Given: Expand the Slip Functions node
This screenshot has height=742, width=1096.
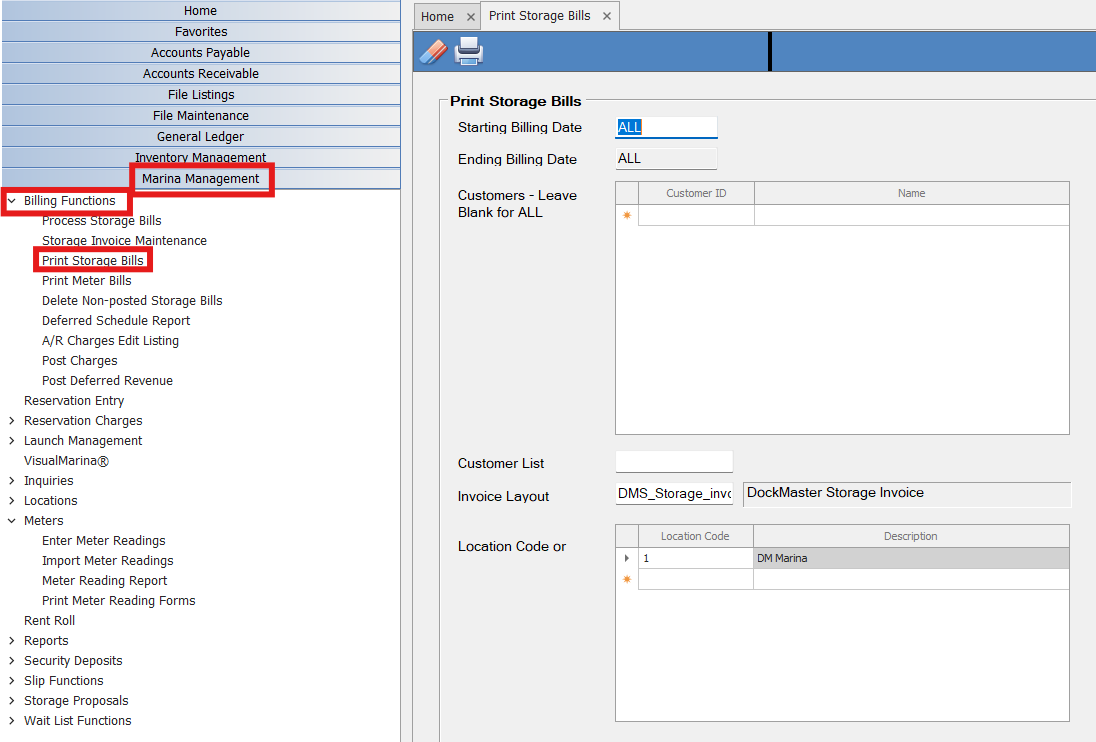Looking at the screenshot, I should click(x=11, y=681).
